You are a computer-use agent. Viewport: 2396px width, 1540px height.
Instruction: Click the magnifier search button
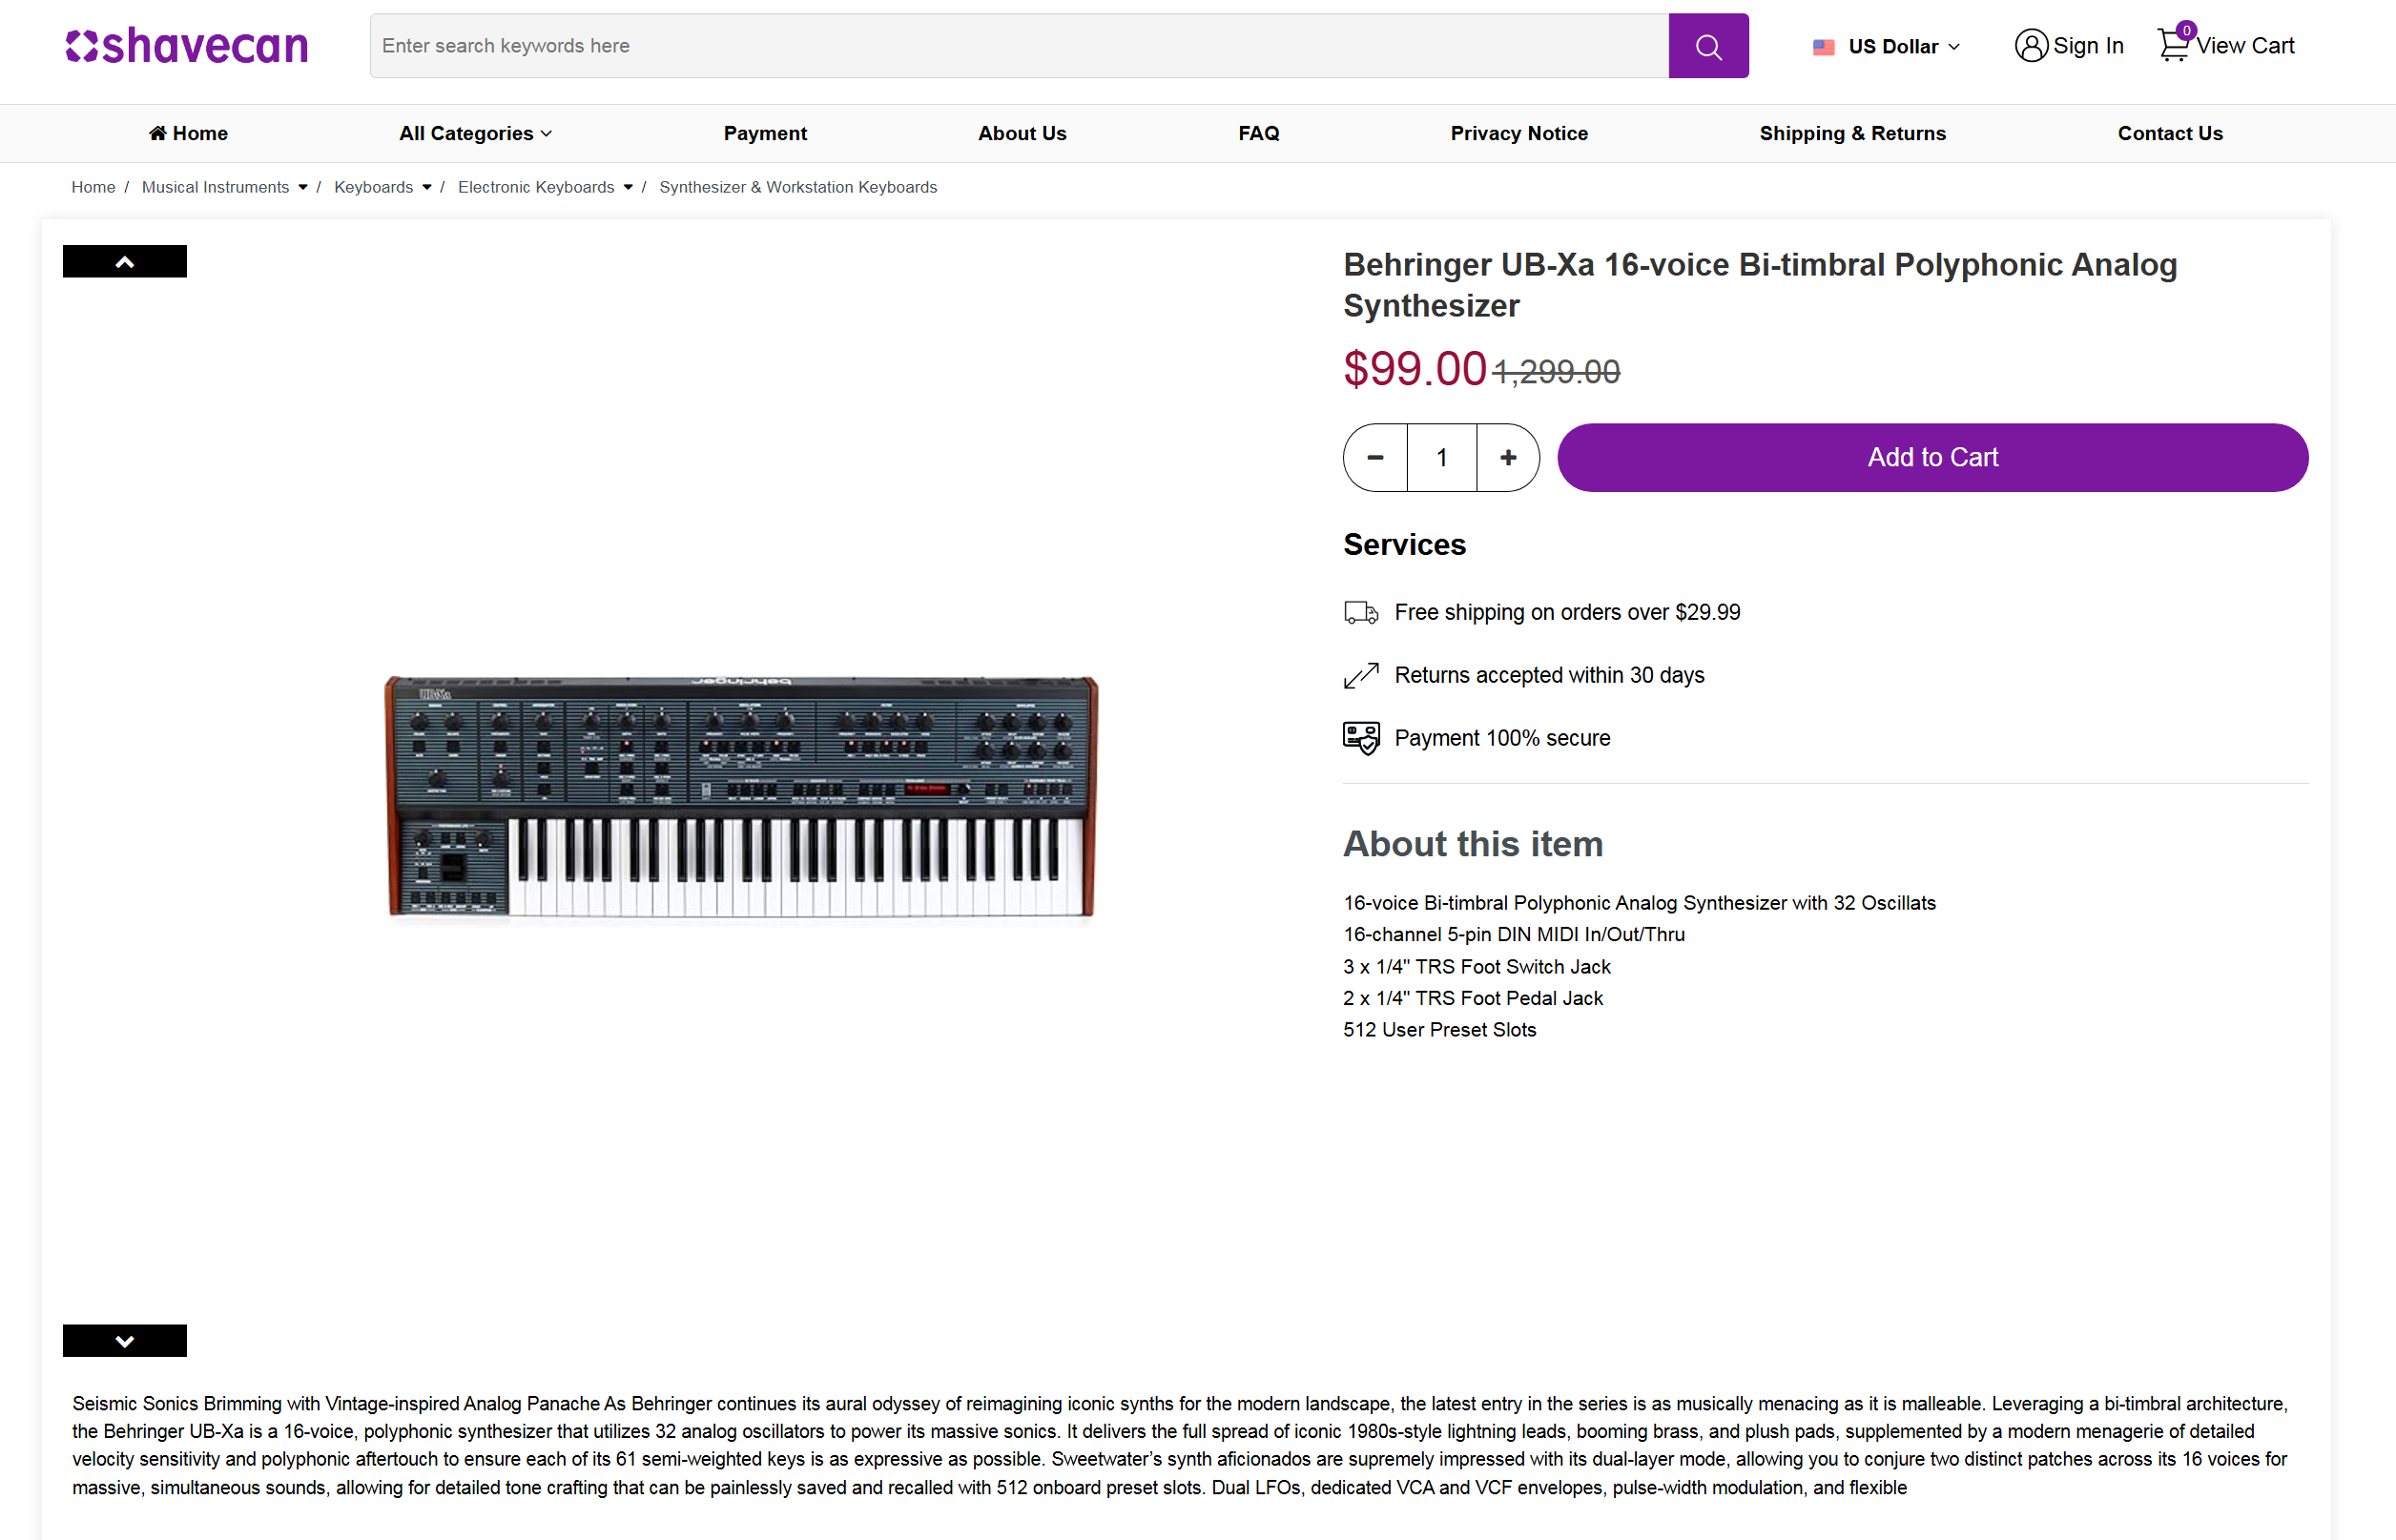[x=1707, y=46]
